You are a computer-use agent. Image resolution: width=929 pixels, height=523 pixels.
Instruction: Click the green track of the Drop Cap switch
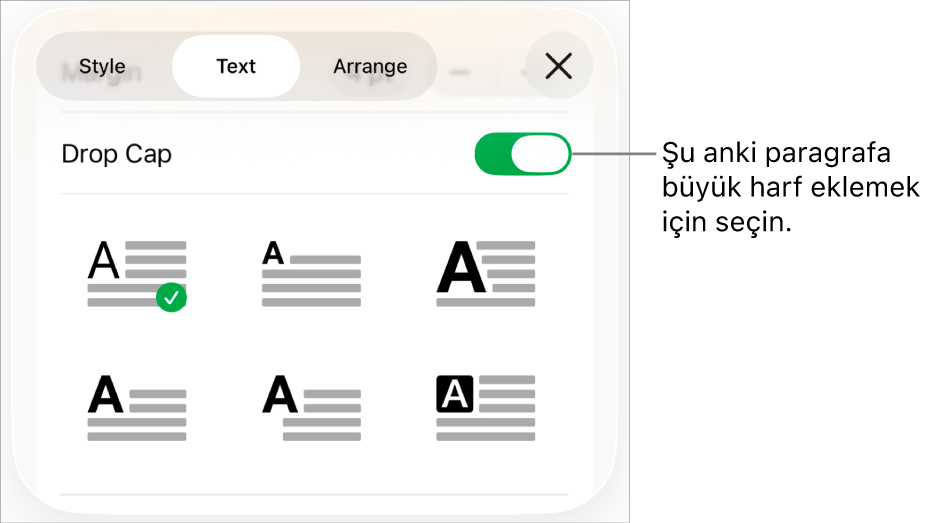[x=492, y=155]
